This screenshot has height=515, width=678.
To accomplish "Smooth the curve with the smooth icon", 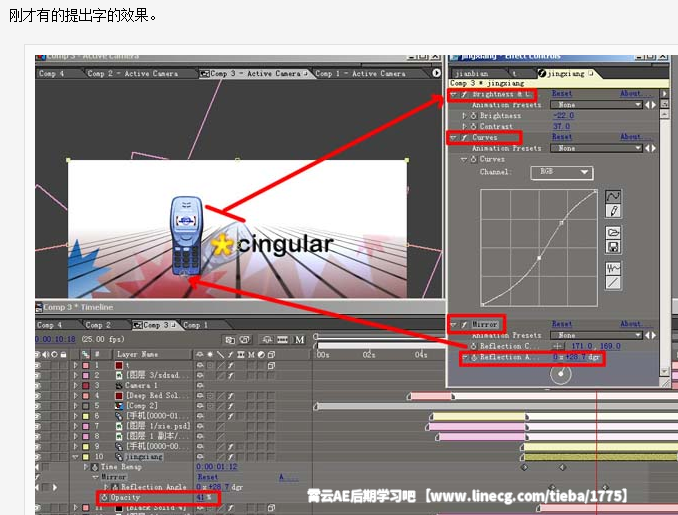I will tap(613, 269).
